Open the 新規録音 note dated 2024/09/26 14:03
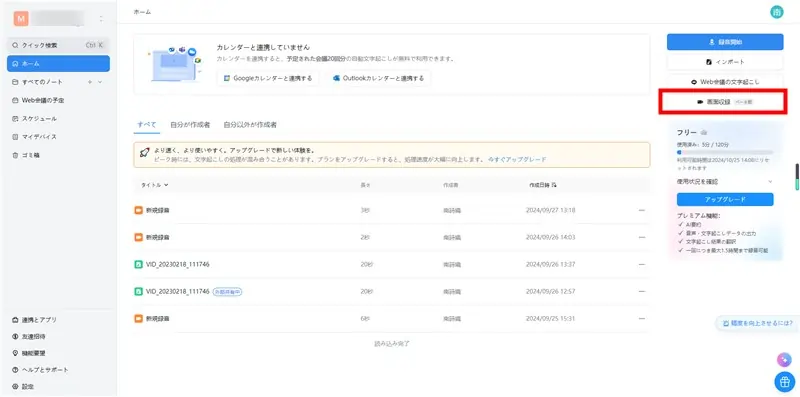Image resolution: width=800 pixels, height=397 pixels. (x=158, y=237)
